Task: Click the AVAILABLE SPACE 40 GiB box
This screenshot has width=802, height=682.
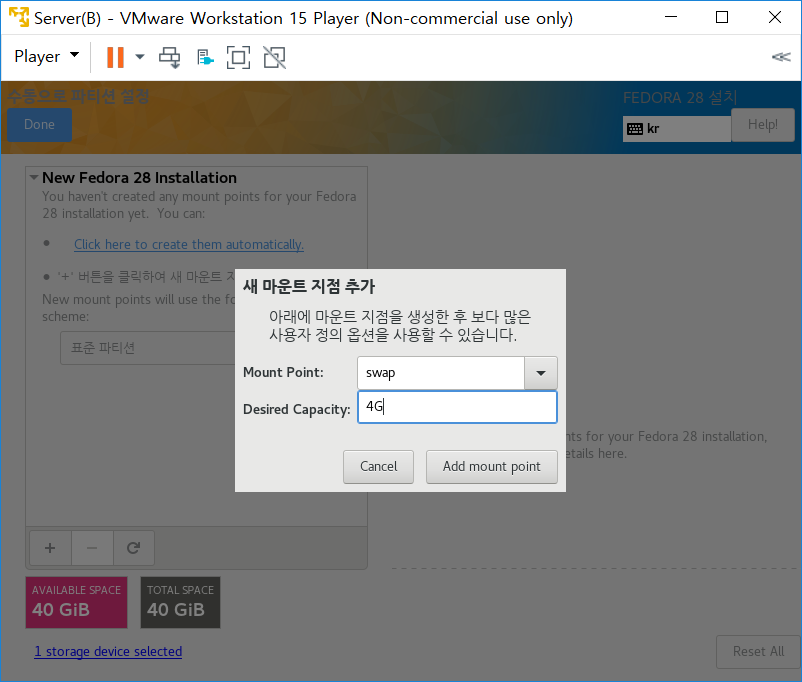Action: [x=77, y=602]
